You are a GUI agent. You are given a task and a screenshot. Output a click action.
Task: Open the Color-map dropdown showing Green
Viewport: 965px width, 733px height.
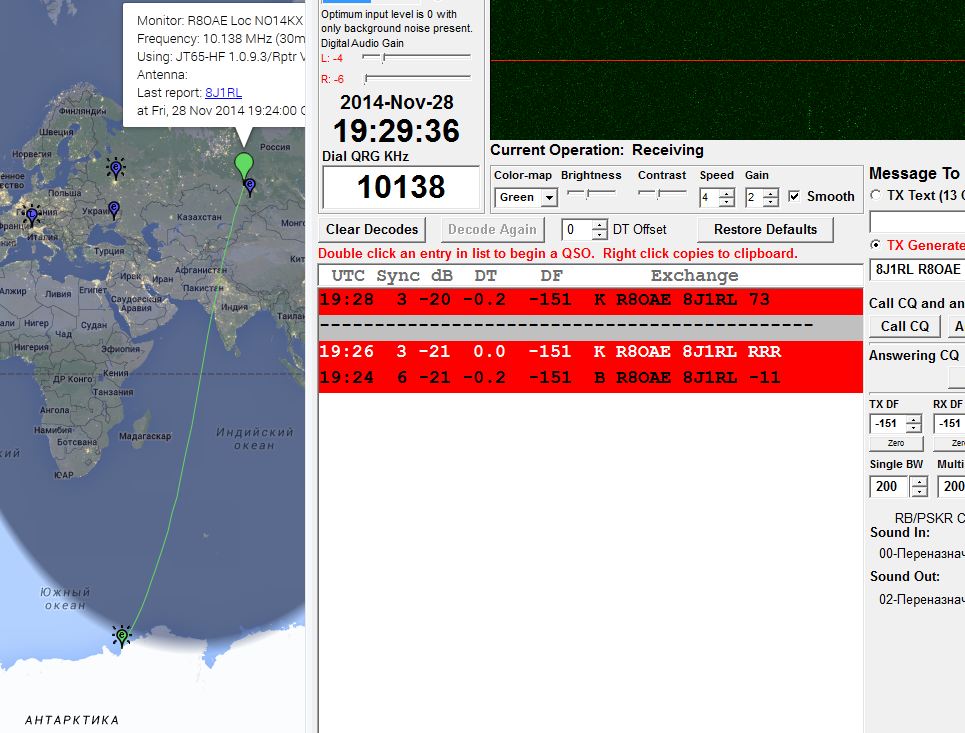point(548,198)
